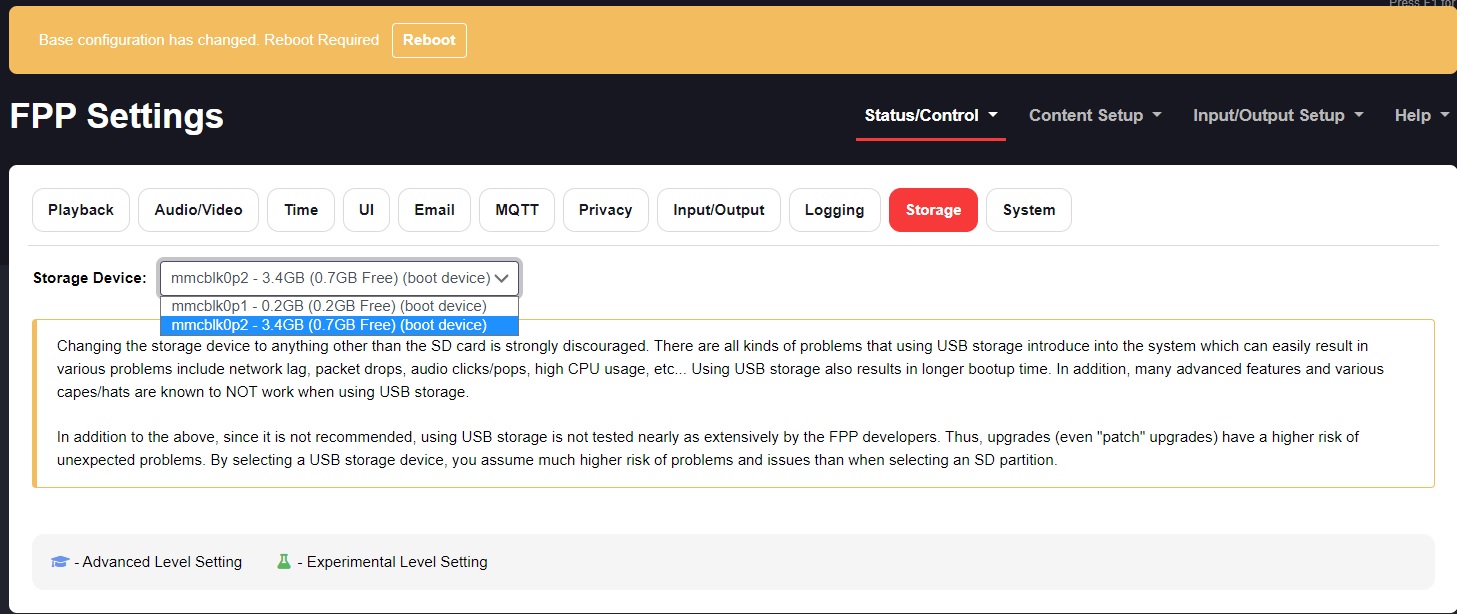
Task: Open the Input/Output Setup menu
Action: (1277, 115)
